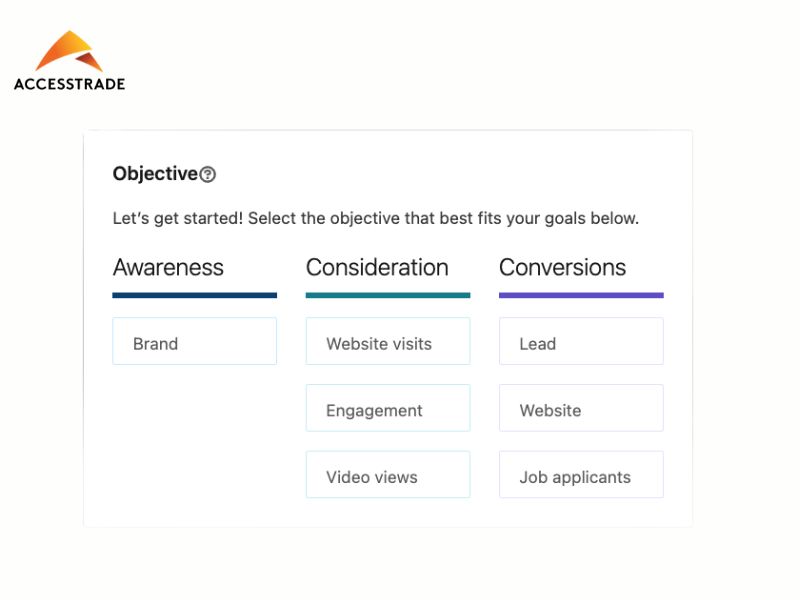The height and width of the screenshot is (600, 800).
Task: Choose the Website conversions objective
Action: 581,409
